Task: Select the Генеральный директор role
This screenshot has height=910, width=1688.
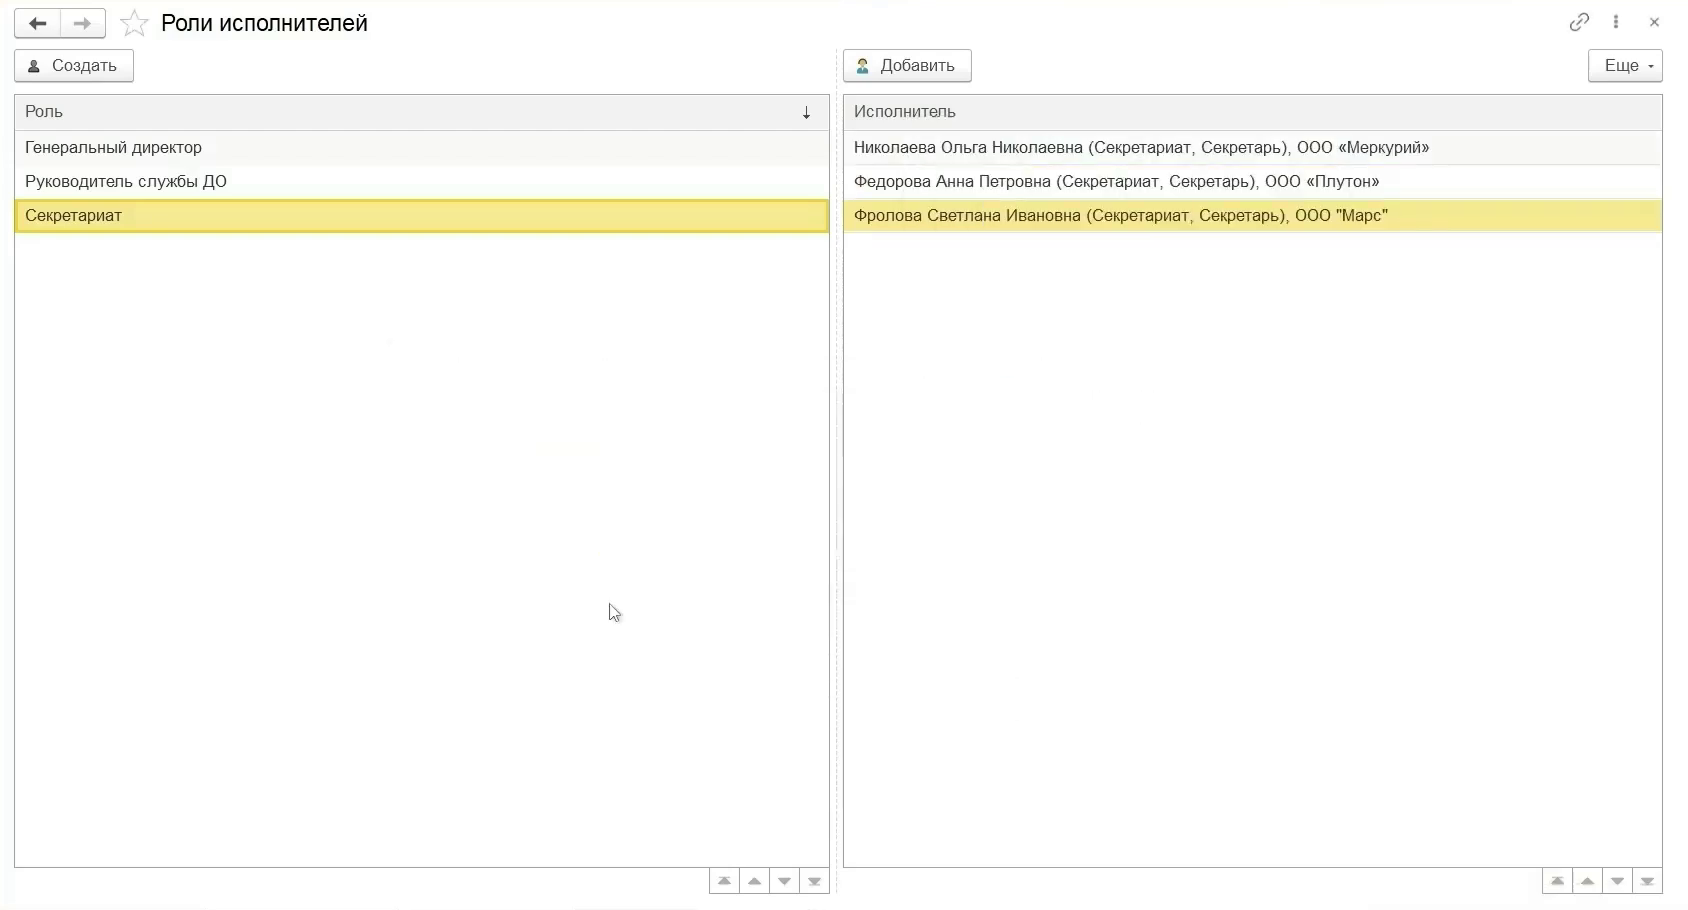Action: (113, 148)
